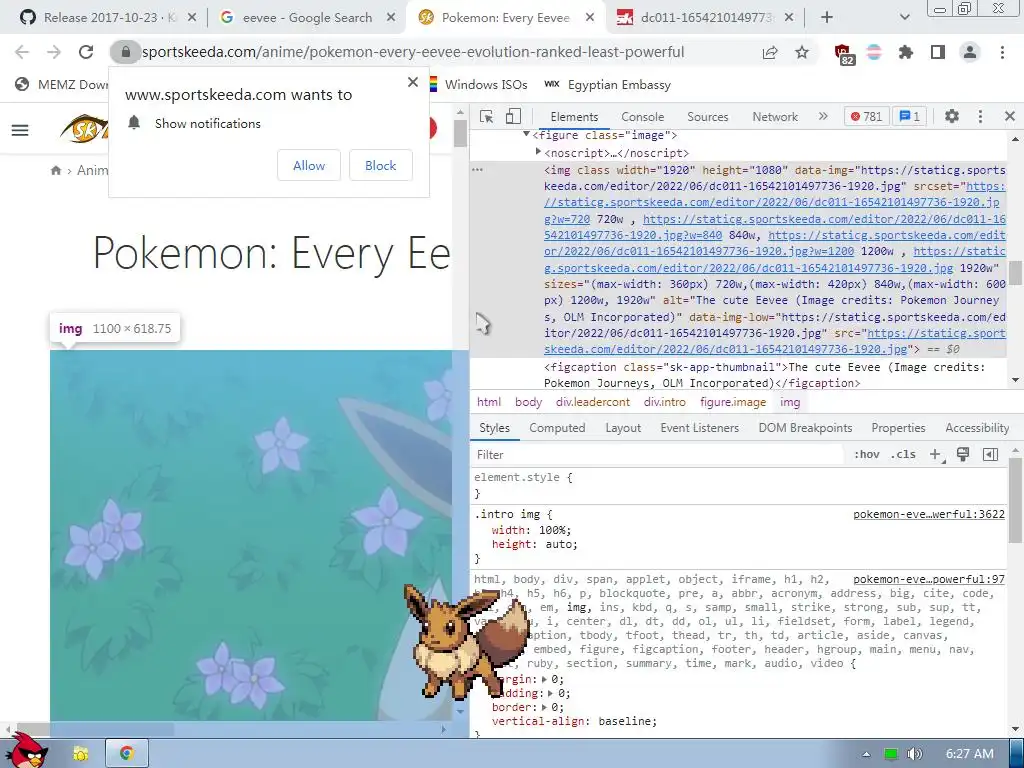The width and height of the screenshot is (1024, 768).
Task: Select the div.intro breadcrumb
Action: (x=665, y=402)
